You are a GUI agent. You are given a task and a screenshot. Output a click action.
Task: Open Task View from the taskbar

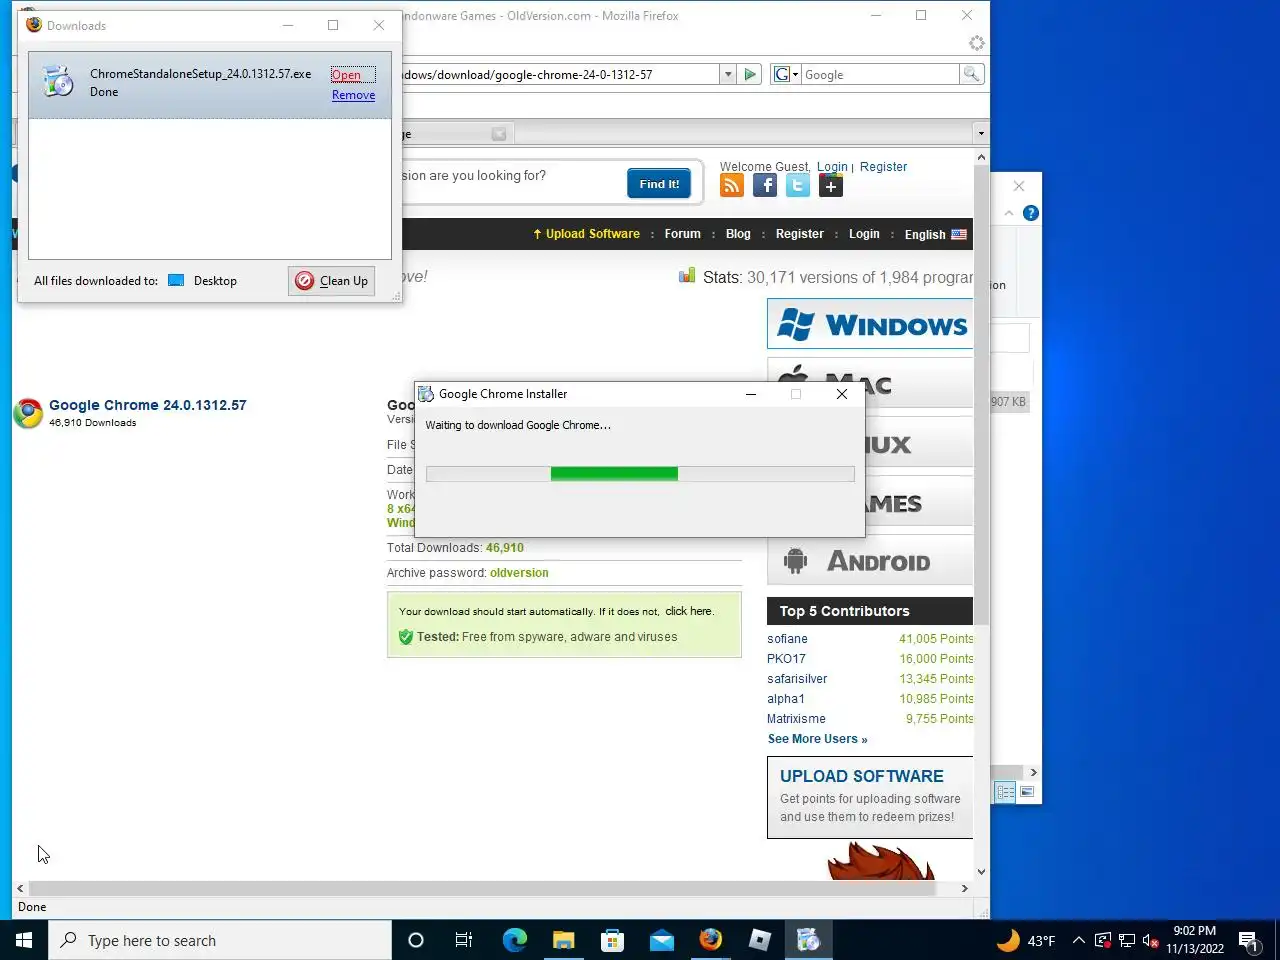coord(464,940)
